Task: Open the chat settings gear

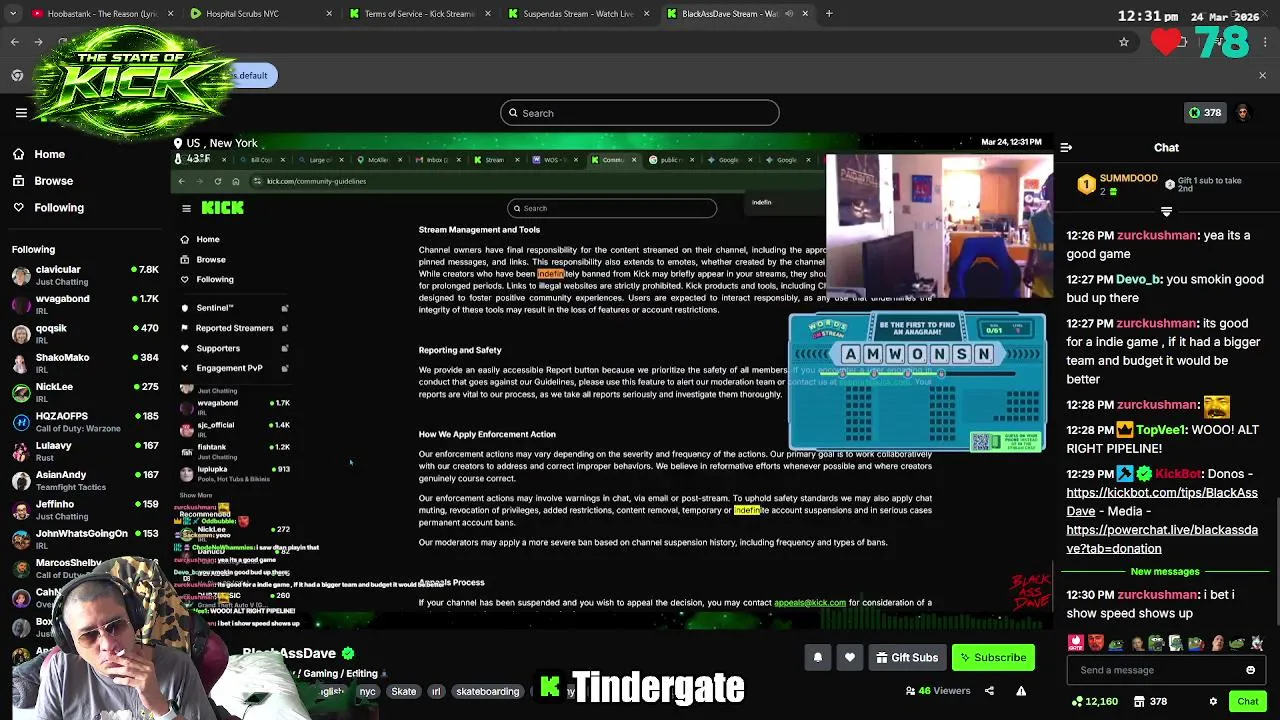Action: [x=1213, y=701]
